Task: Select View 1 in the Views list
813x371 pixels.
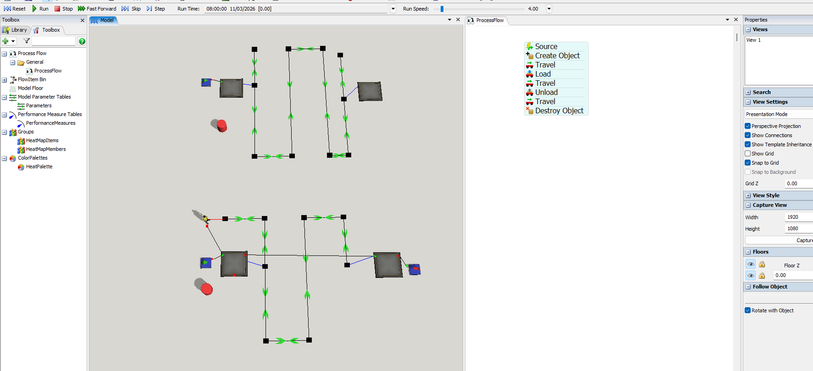Action: pyautogui.click(x=753, y=40)
